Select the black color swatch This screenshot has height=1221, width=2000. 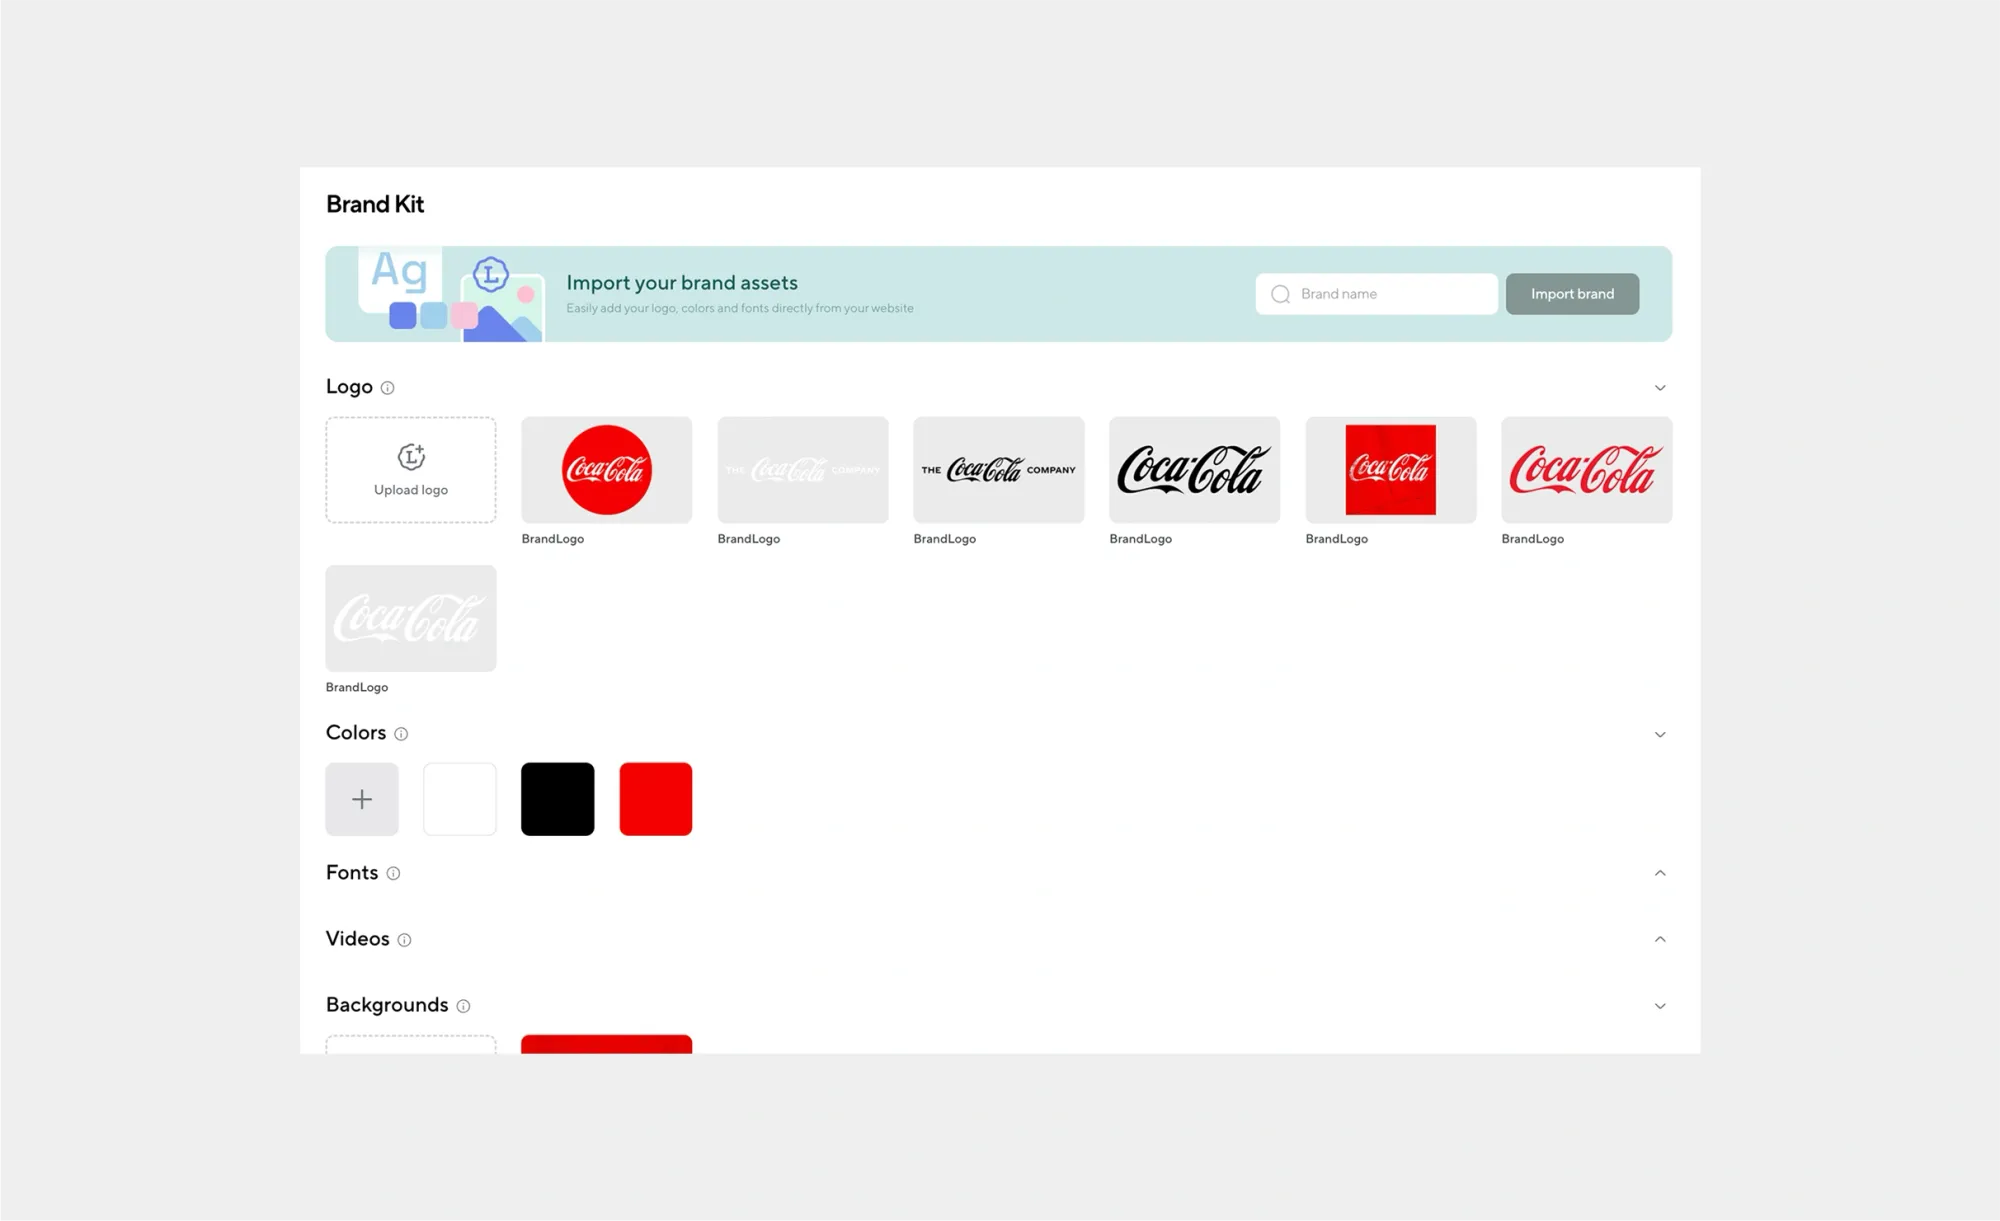(557, 799)
